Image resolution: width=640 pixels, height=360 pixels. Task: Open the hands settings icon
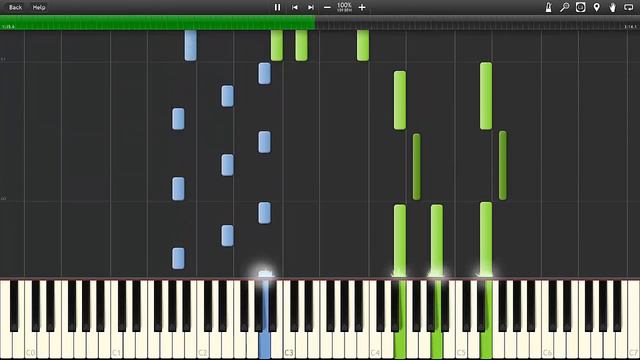(x=613, y=7)
